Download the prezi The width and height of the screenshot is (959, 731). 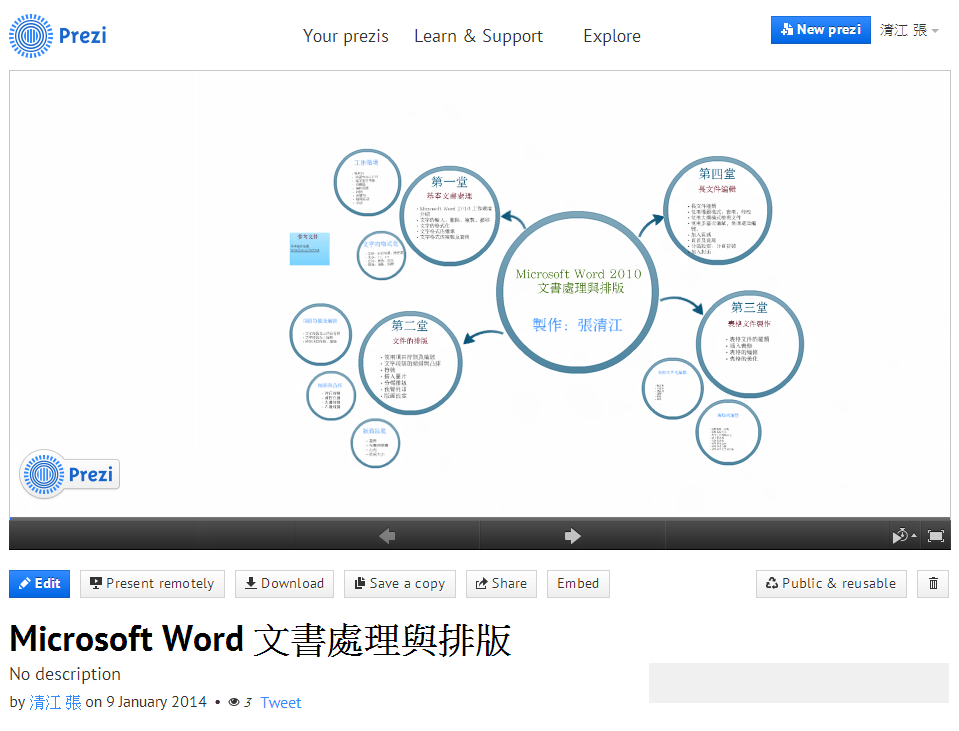click(x=284, y=584)
